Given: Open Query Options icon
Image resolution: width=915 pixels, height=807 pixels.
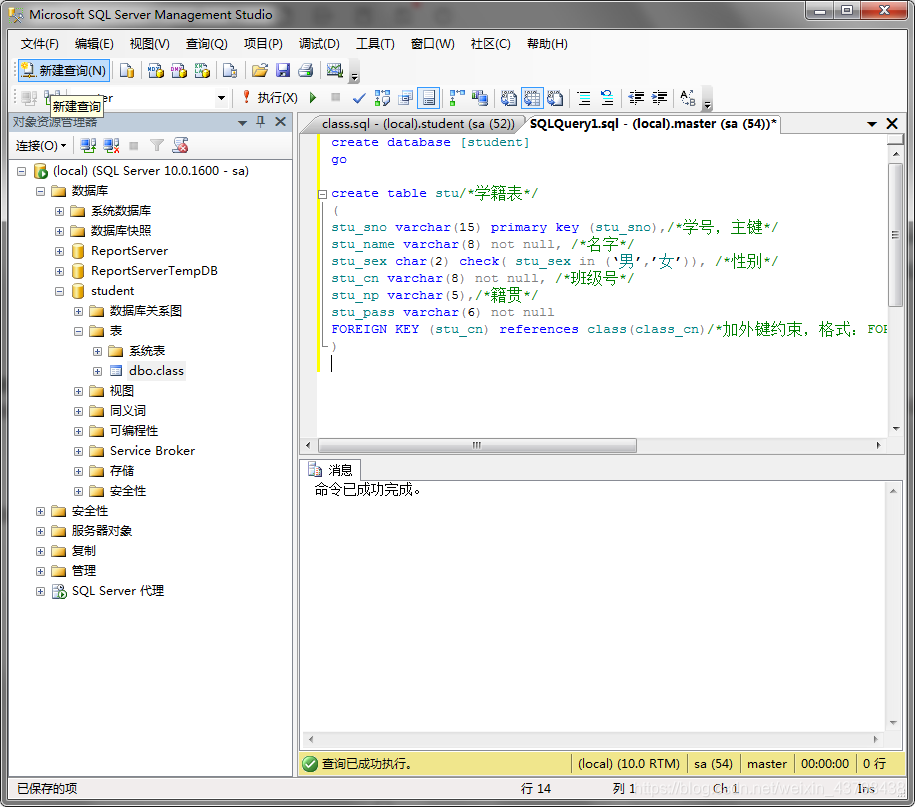Looking at the screenshot, I should (x=406, y=98).
